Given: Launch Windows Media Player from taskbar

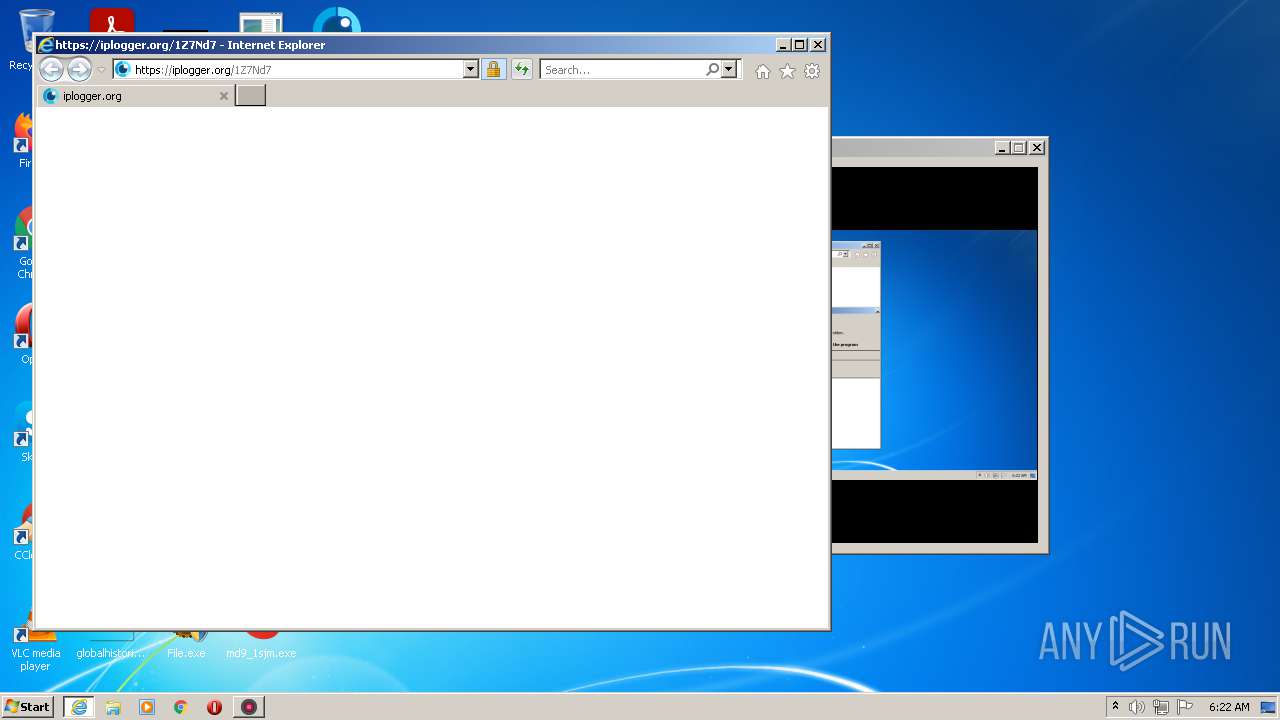Looking at the screenshot, I should coord(147,707).
